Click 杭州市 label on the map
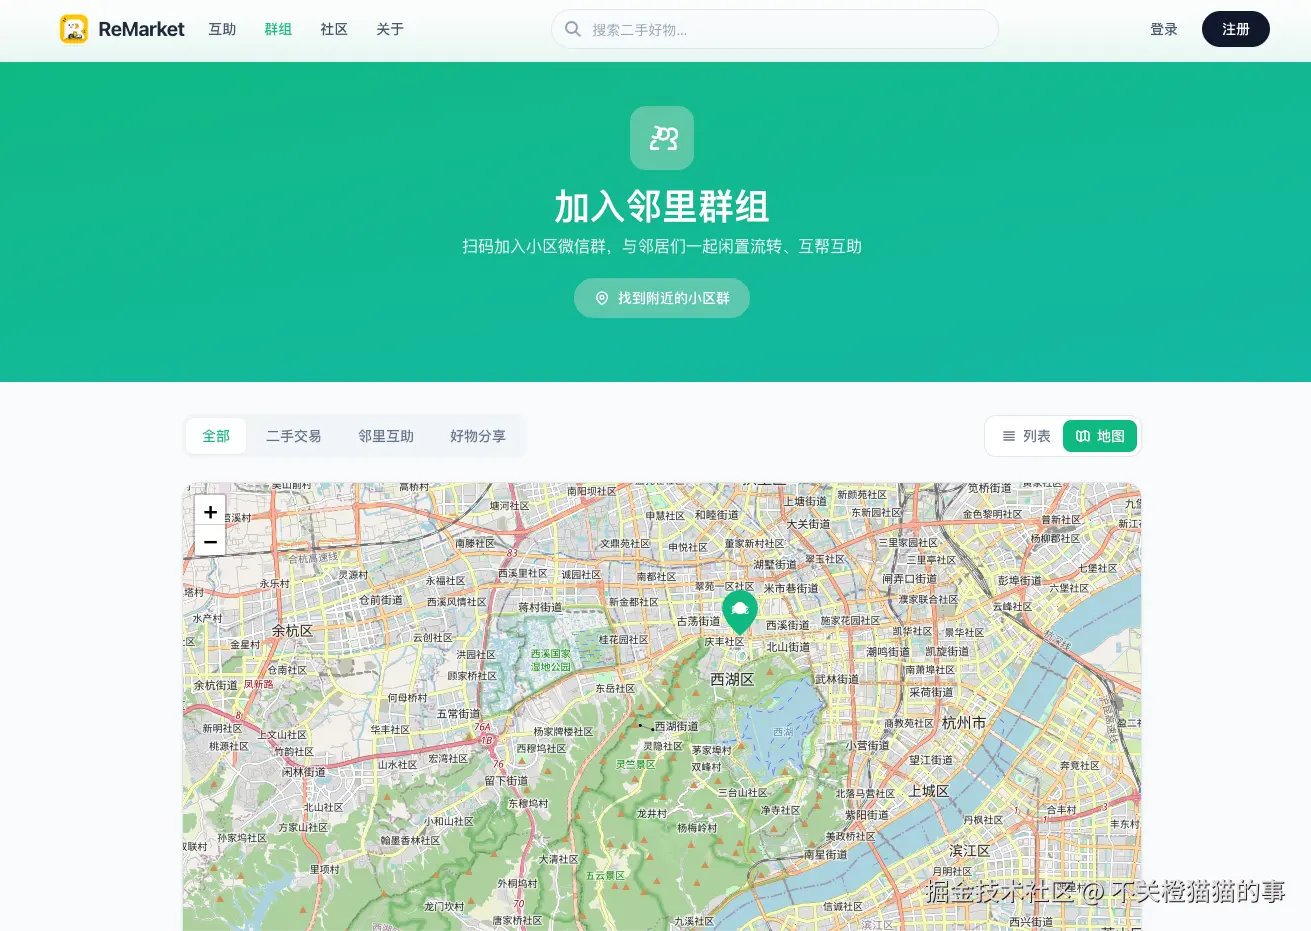The height and width of the screenshot is (931, 1311). 964,722
